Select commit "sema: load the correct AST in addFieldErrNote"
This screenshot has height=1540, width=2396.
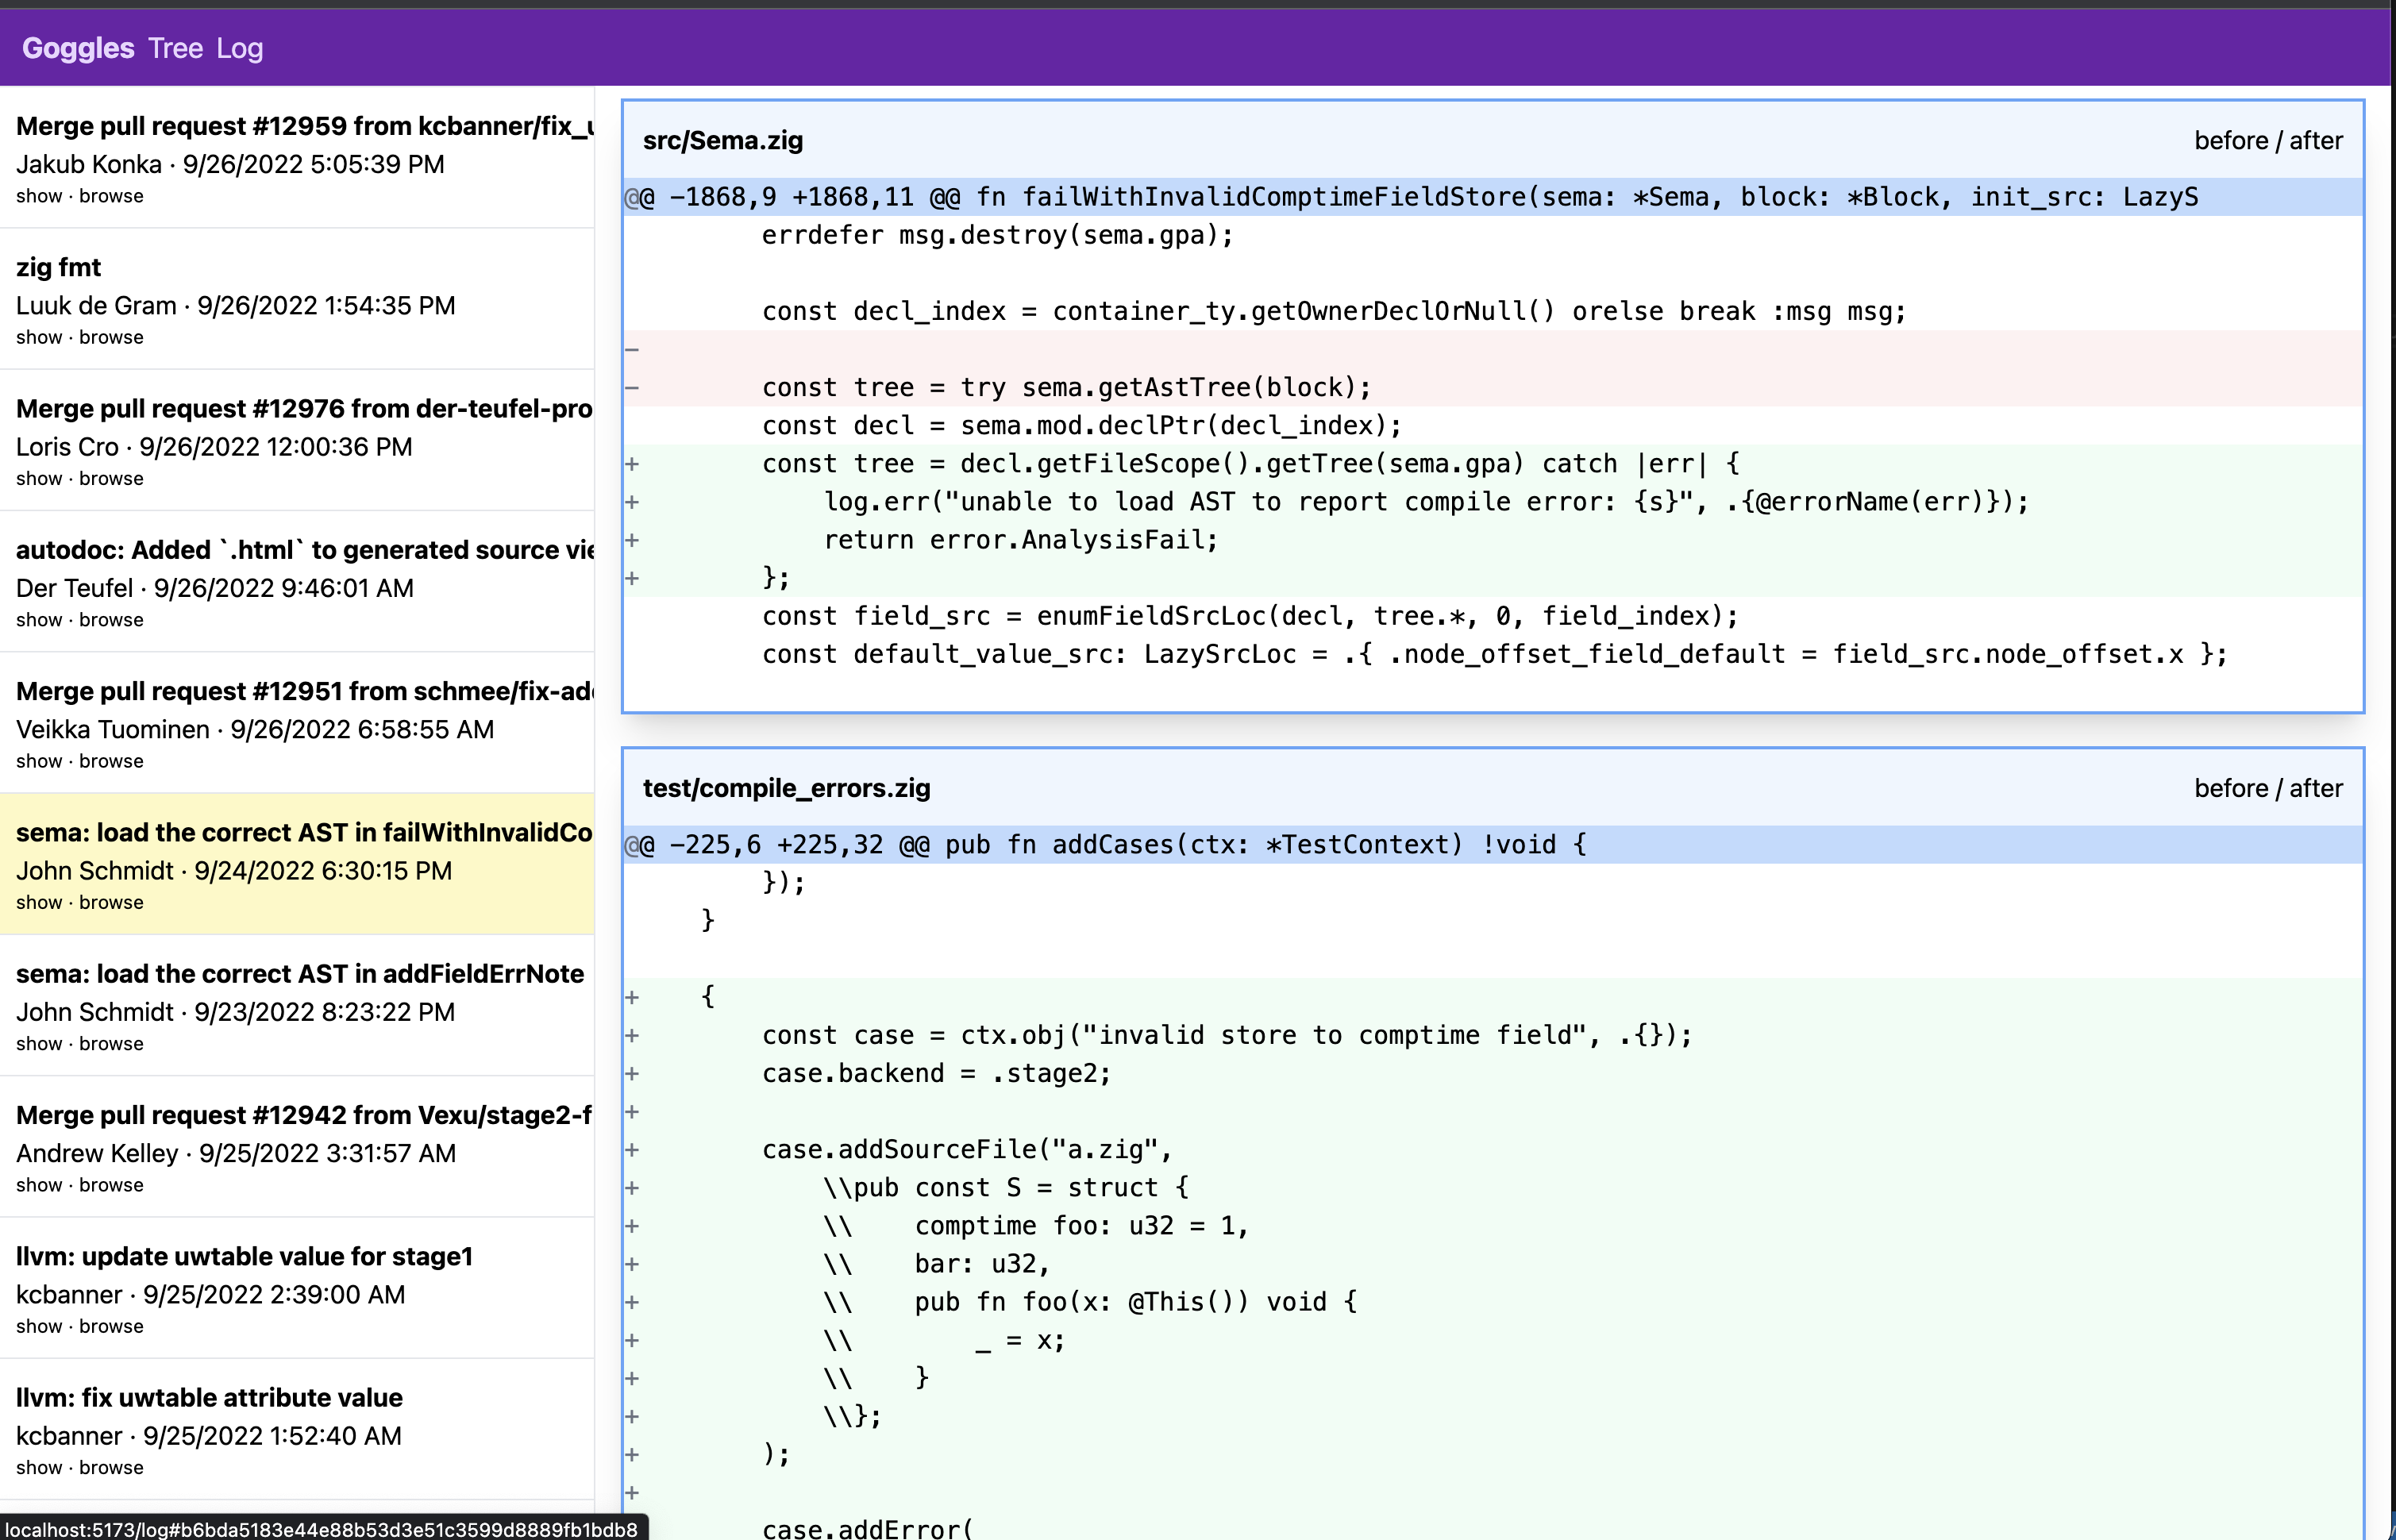pos(300,973)
